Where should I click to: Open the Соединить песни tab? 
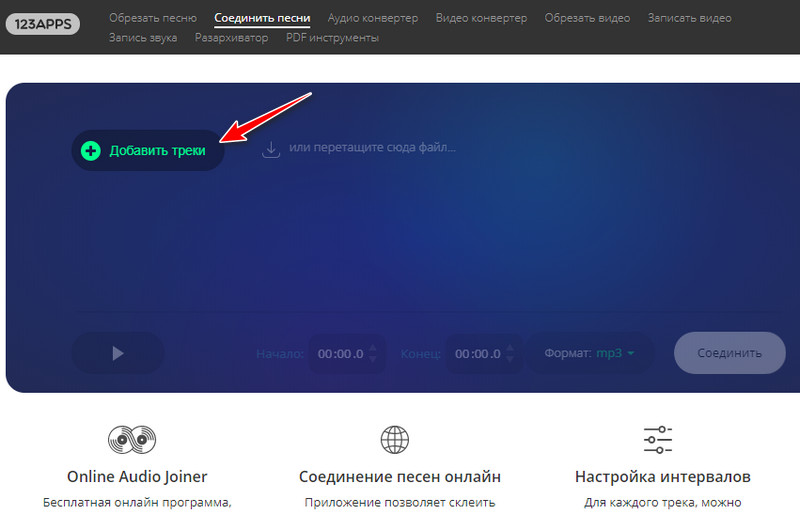[x=262, y=18]
